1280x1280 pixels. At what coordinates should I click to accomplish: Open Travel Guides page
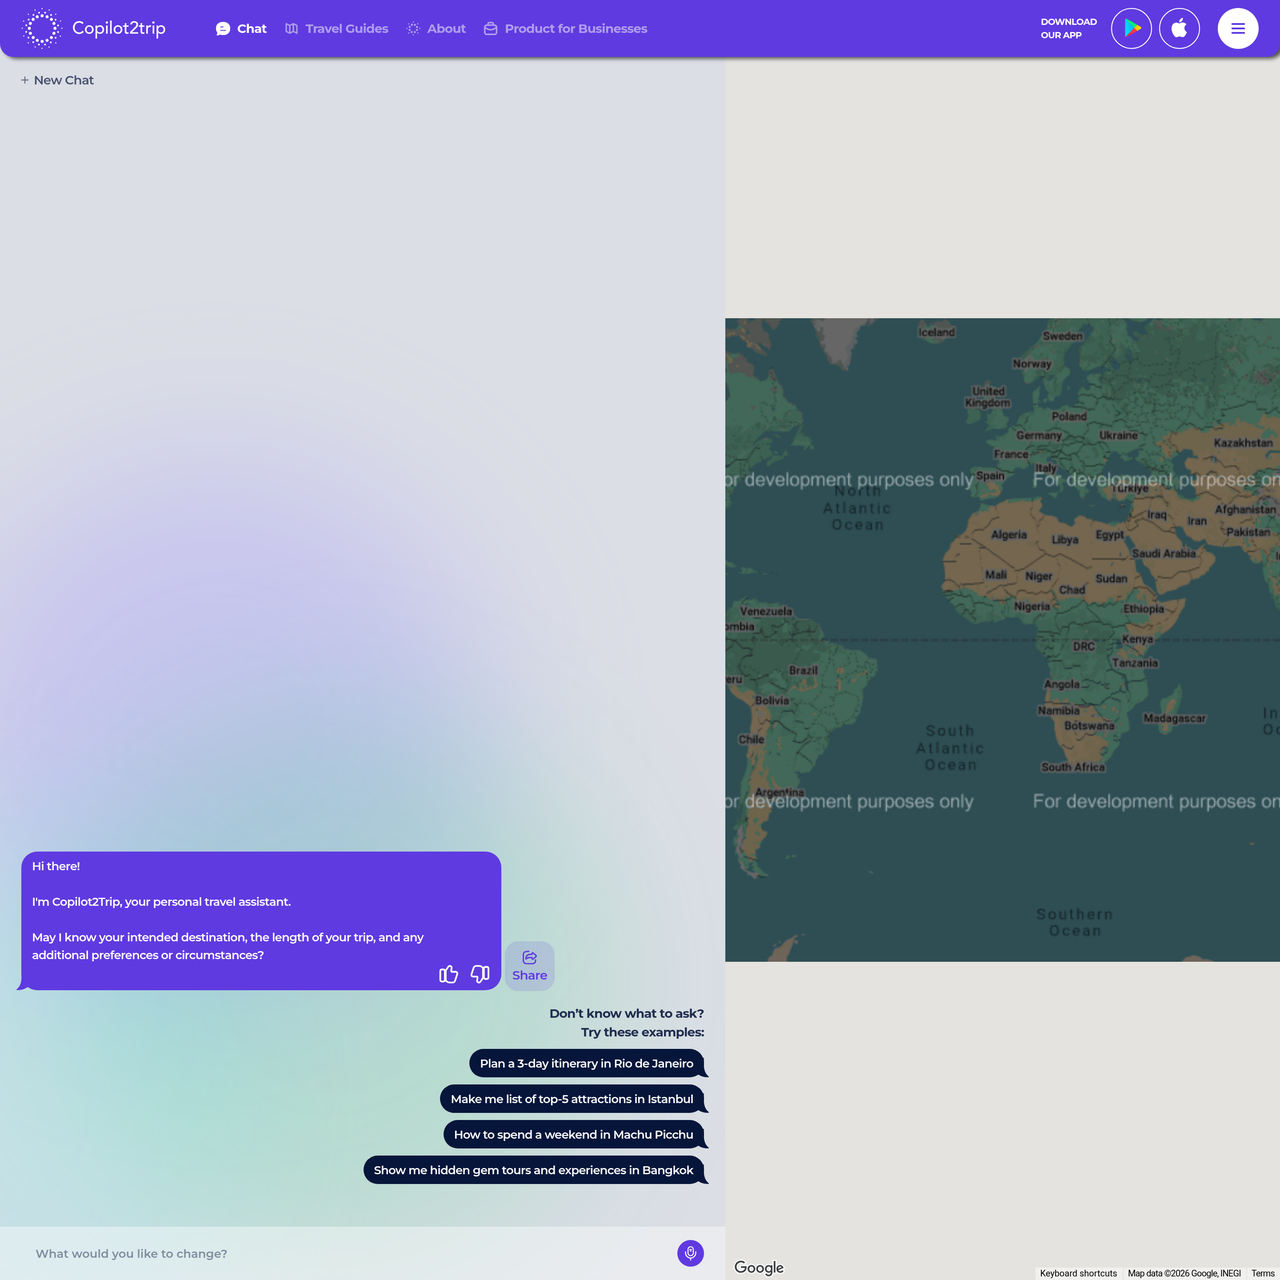337,29
